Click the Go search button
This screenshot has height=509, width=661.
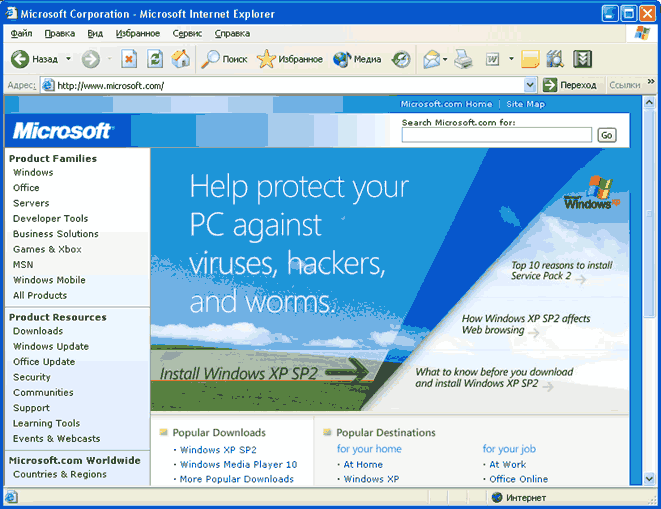[607, 135]
